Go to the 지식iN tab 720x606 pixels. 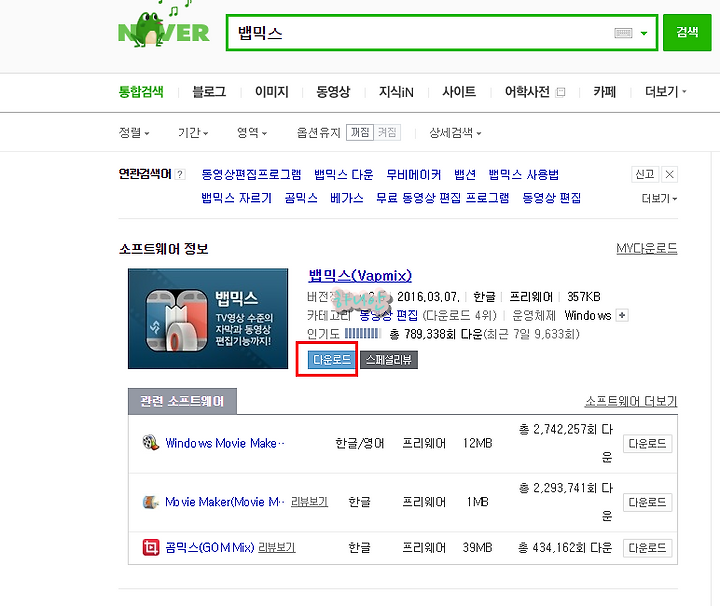396,92
